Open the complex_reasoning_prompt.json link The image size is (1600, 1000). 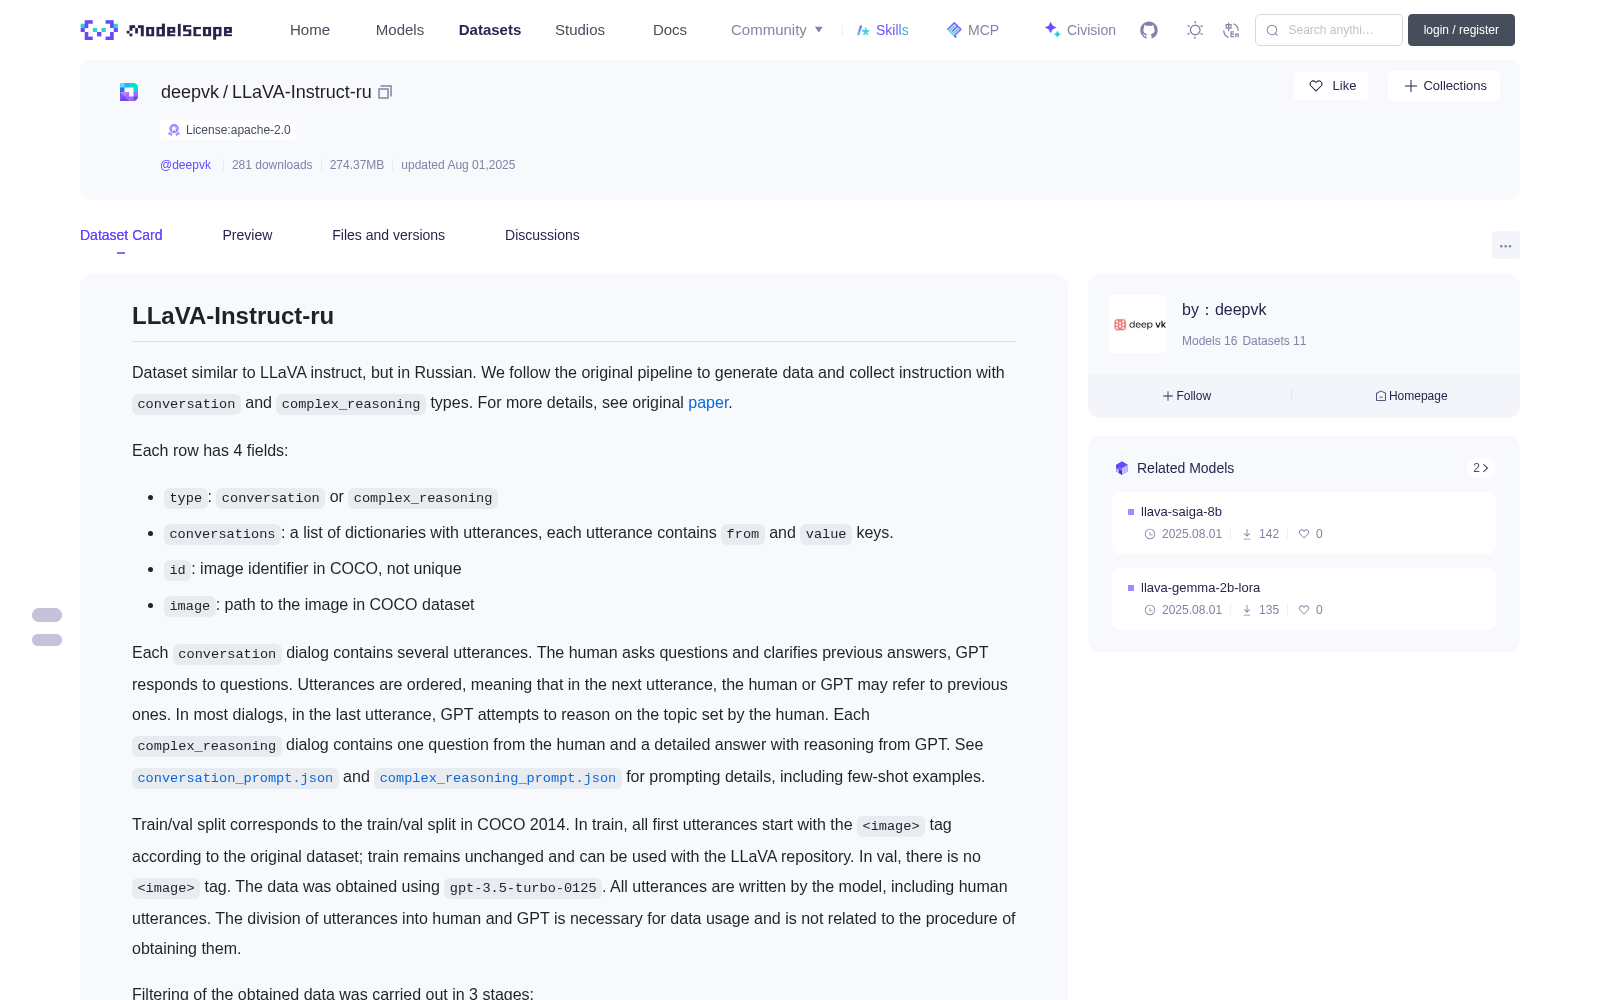click(498, 777)
